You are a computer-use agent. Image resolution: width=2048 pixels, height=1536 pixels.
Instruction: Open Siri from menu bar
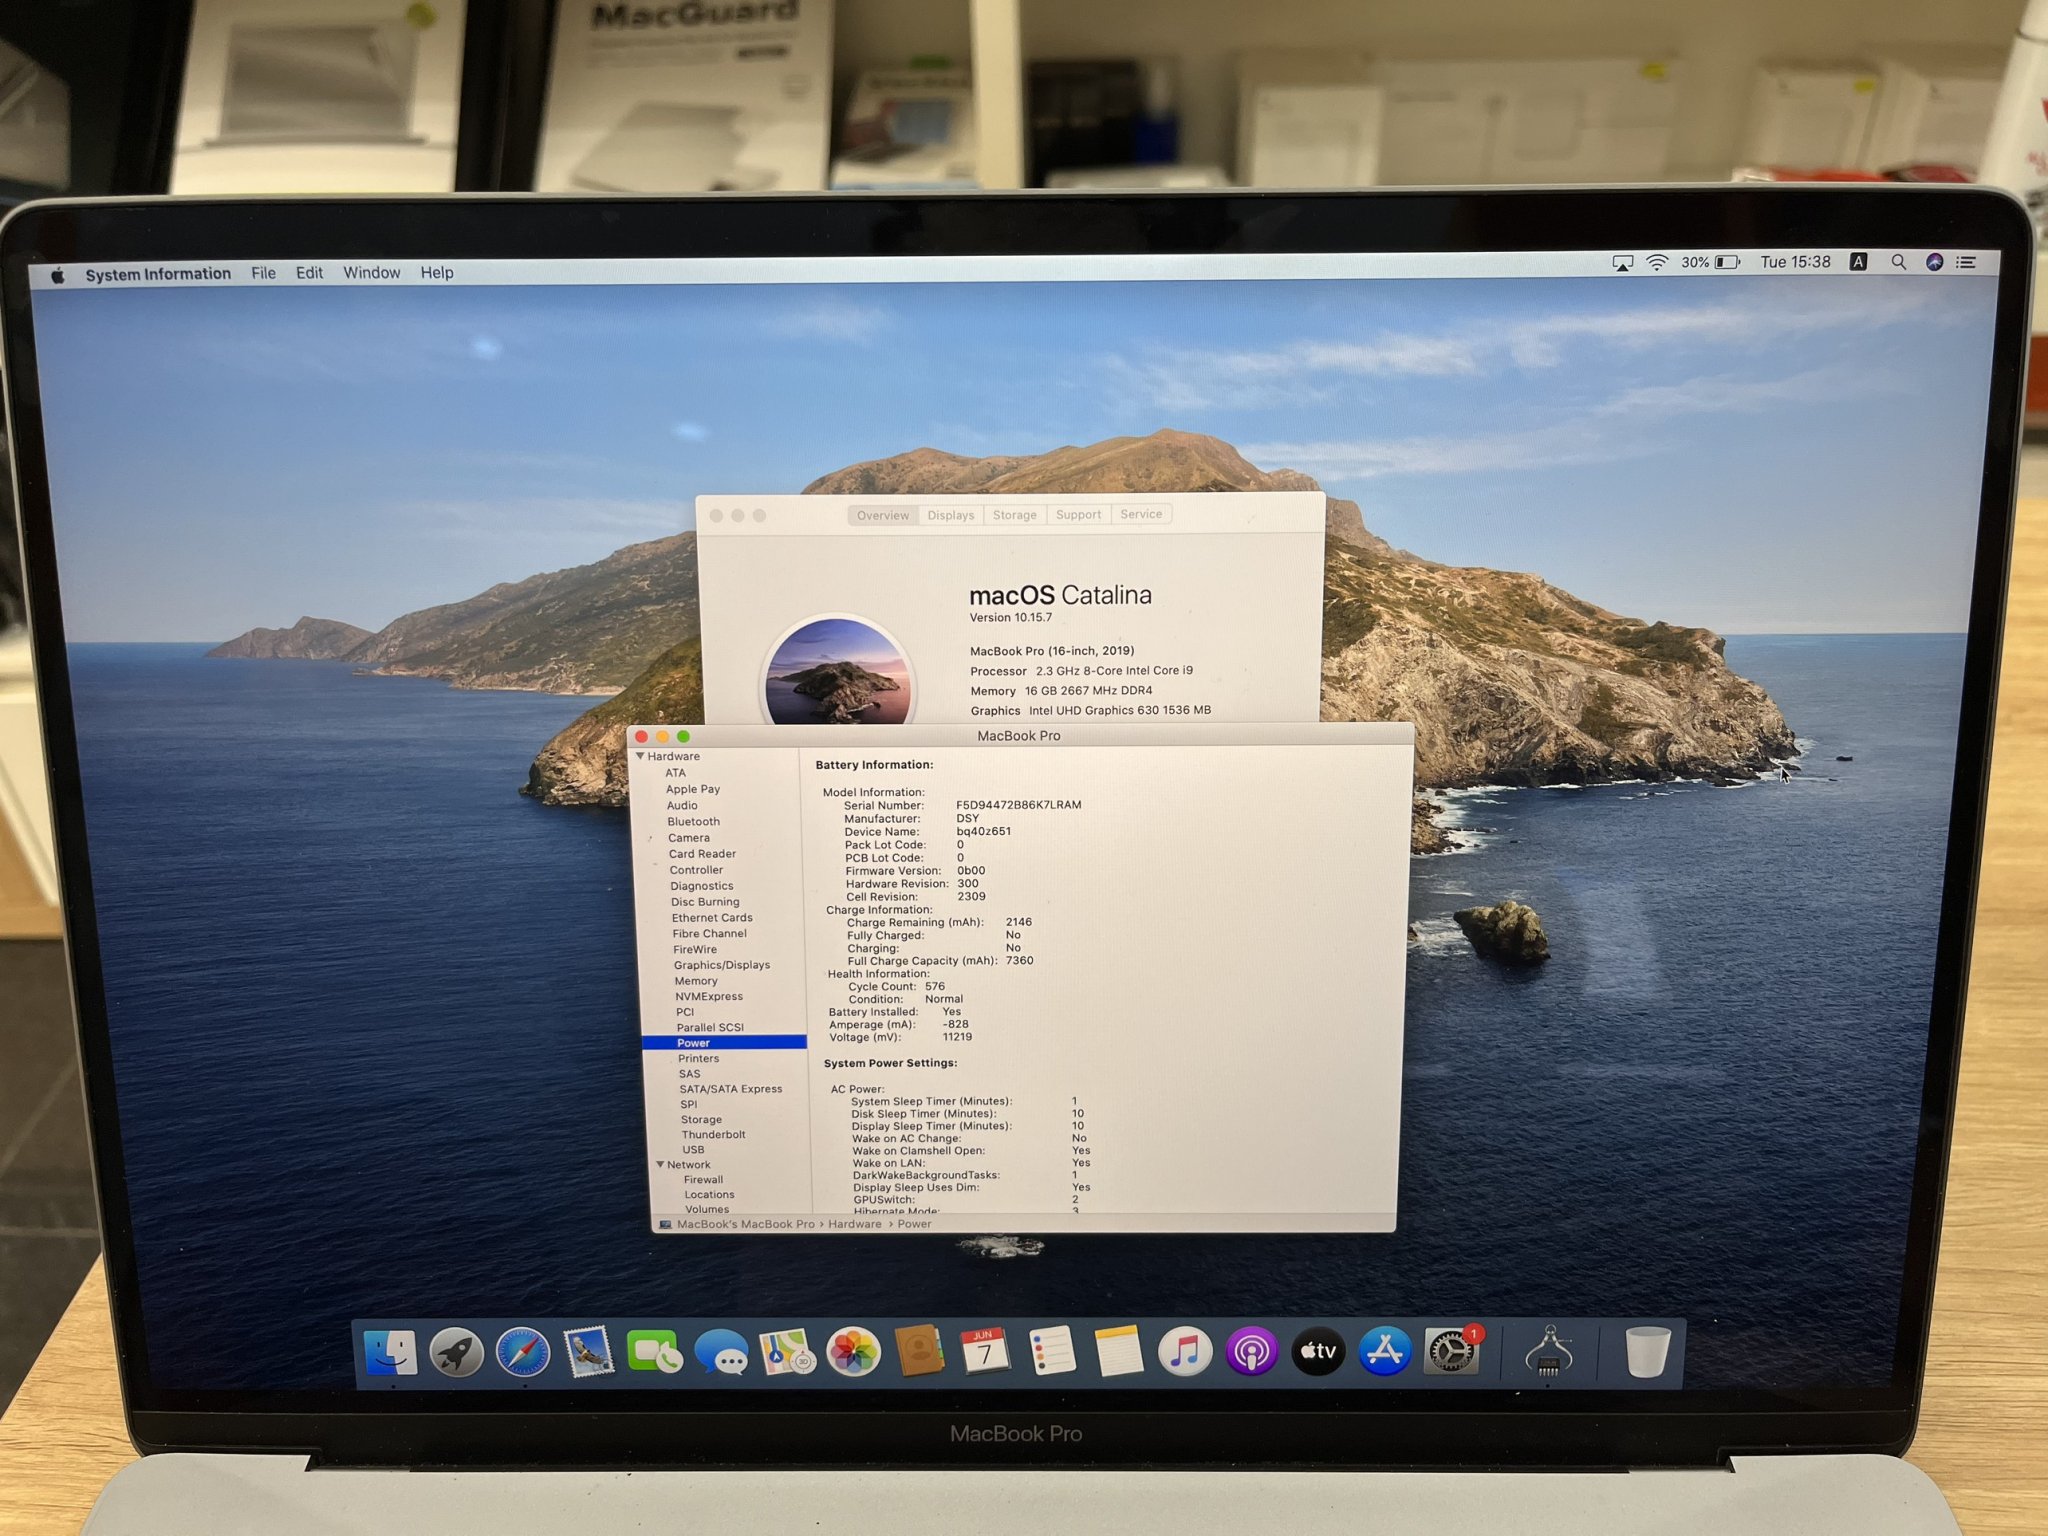[1934, 262]
